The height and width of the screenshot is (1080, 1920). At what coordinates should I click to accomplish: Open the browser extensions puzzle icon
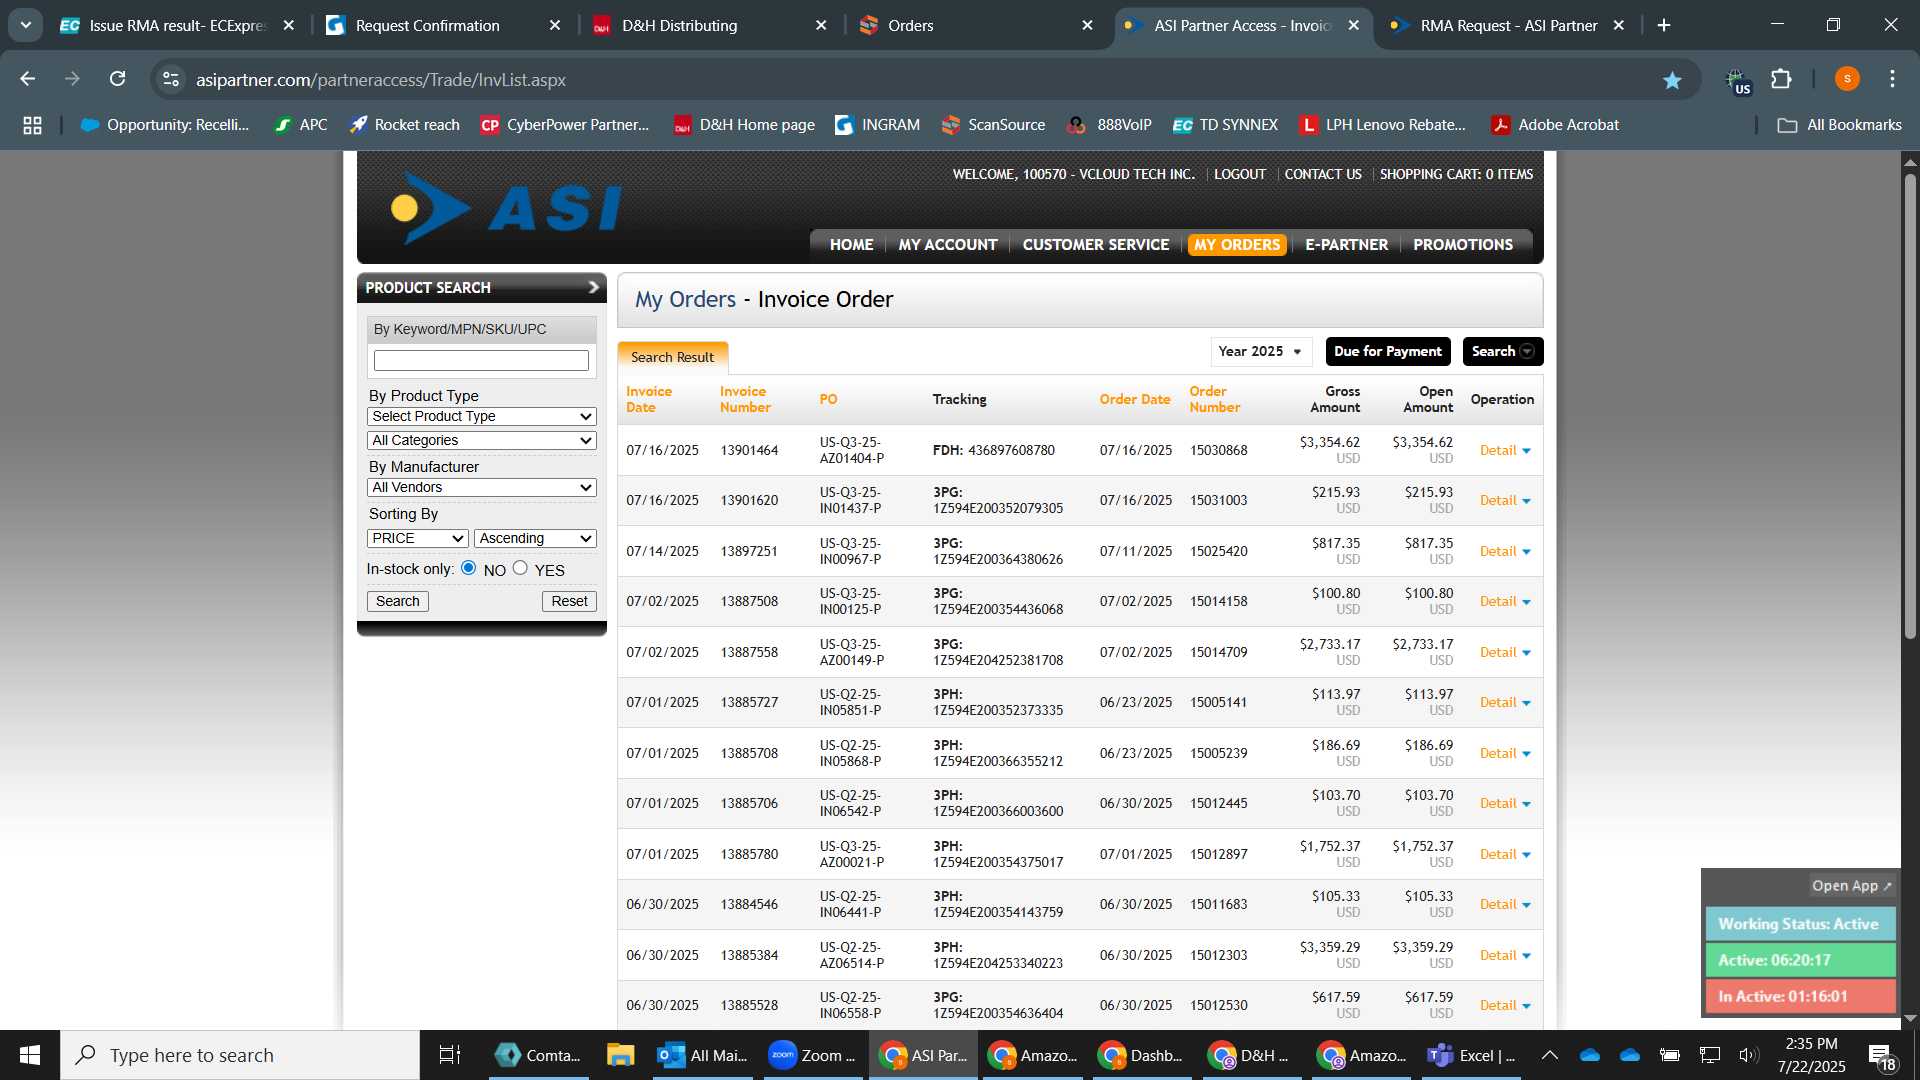pos(1781,79)
